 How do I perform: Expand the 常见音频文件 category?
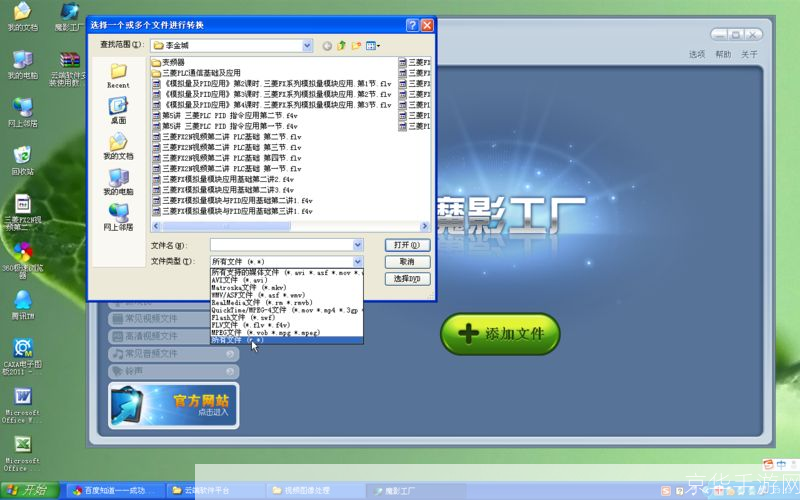click(173, 354)
